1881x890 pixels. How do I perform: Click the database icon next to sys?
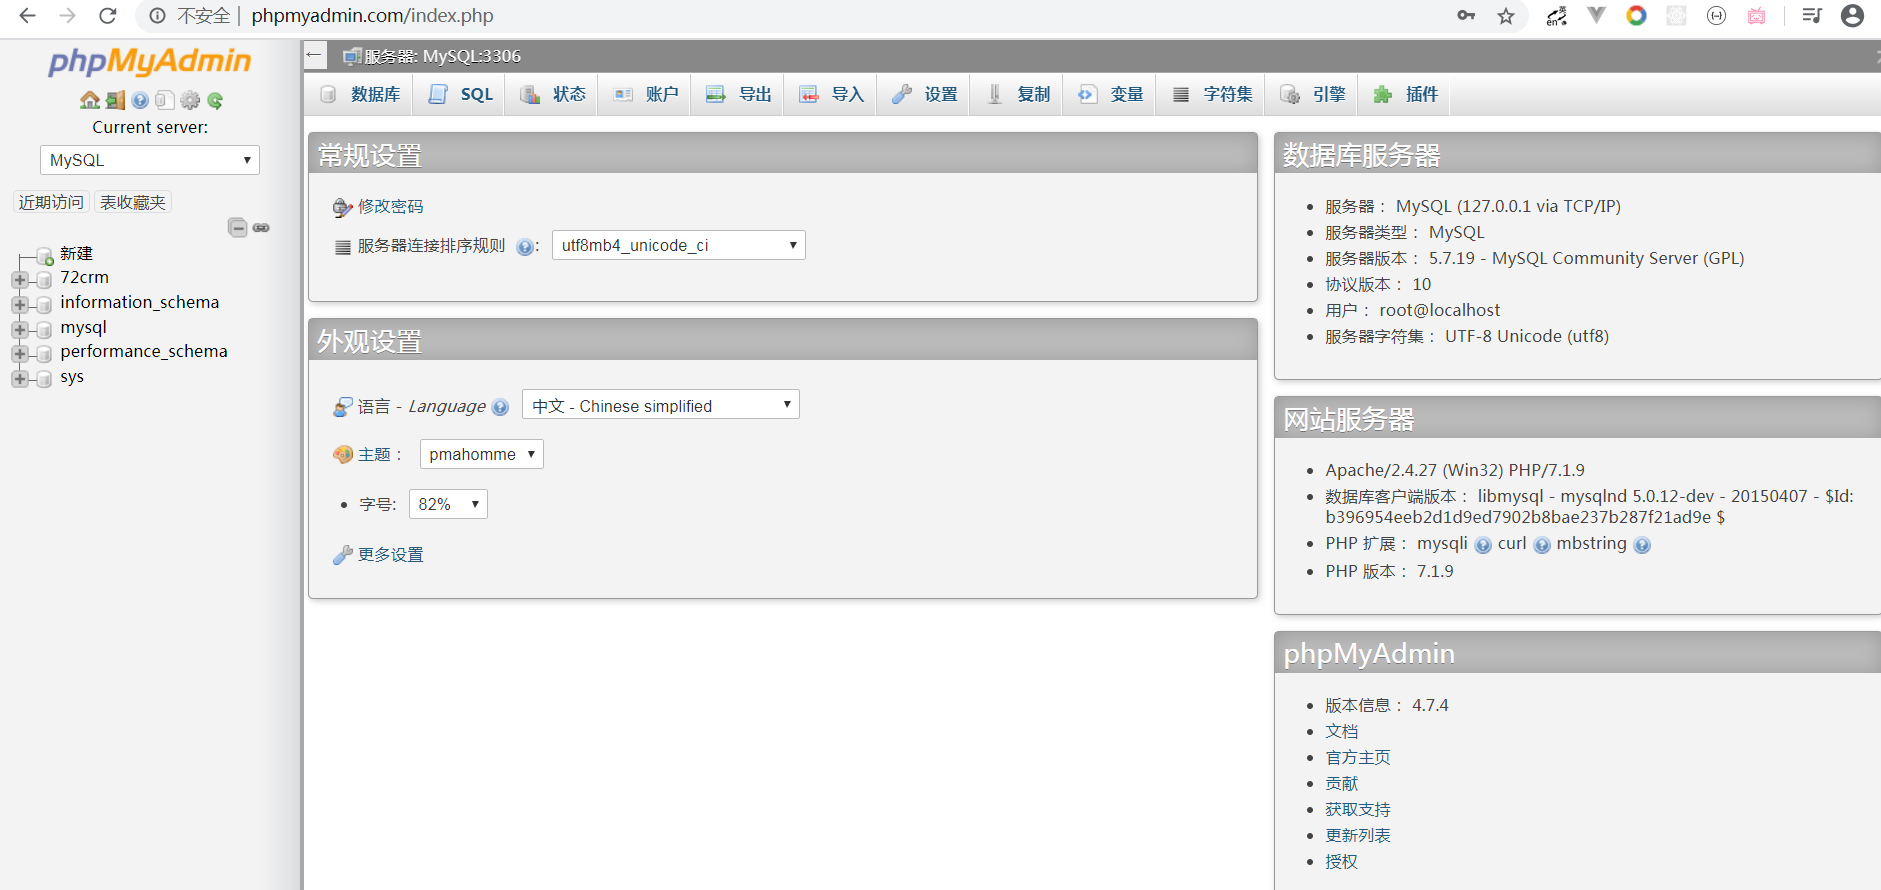43,378
